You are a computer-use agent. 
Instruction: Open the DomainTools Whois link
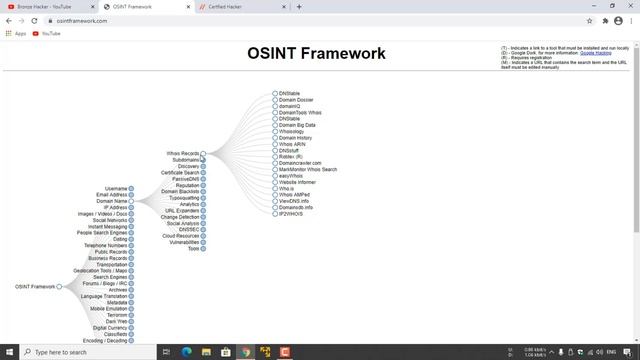pyautogui.click(x=300, y=113)
